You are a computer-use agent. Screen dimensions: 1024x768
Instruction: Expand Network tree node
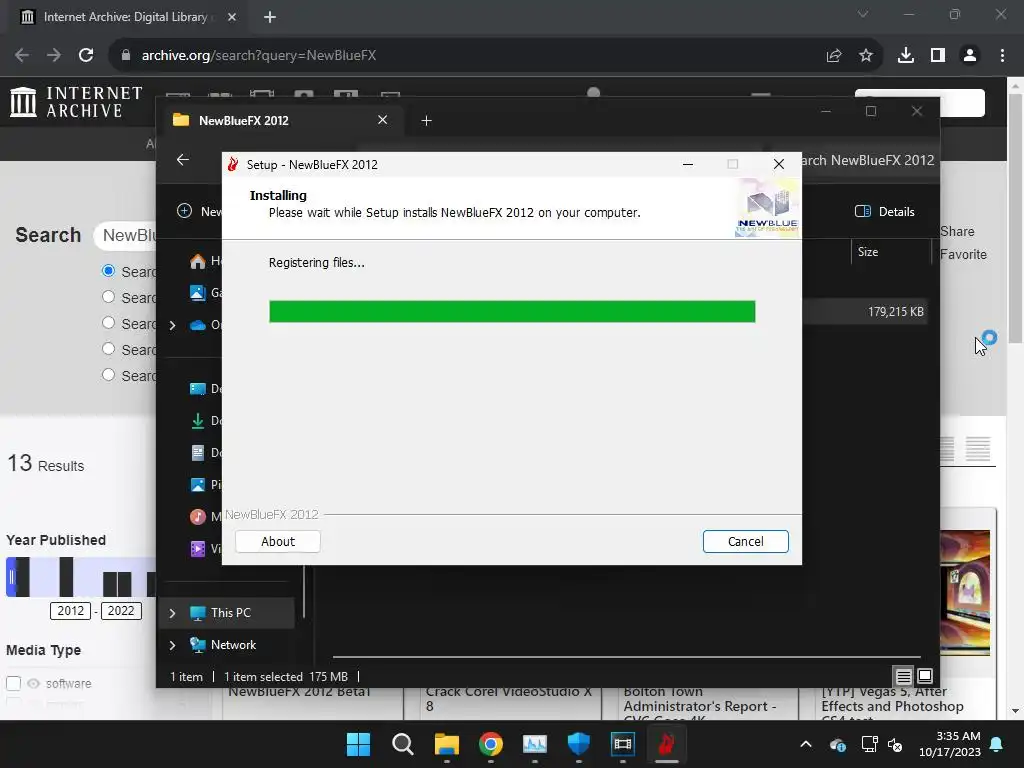point(172,645)
